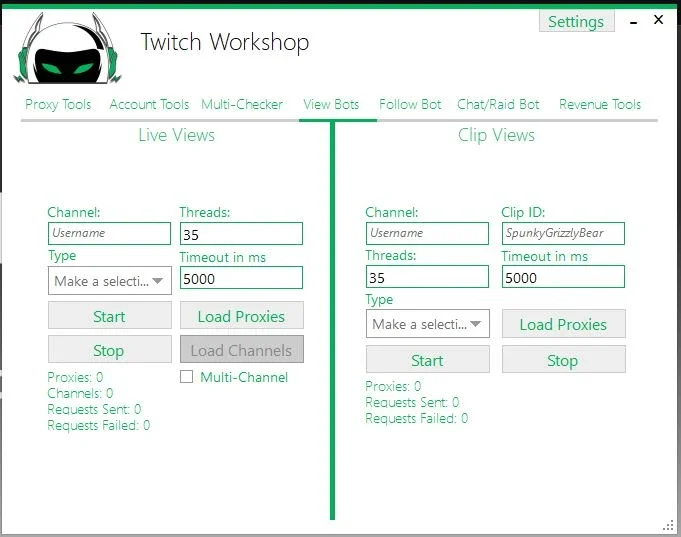The height and width of the screenshot is (537, 681).
Task: Minimize the Twitch Workshop window
Action: [634, 22]
